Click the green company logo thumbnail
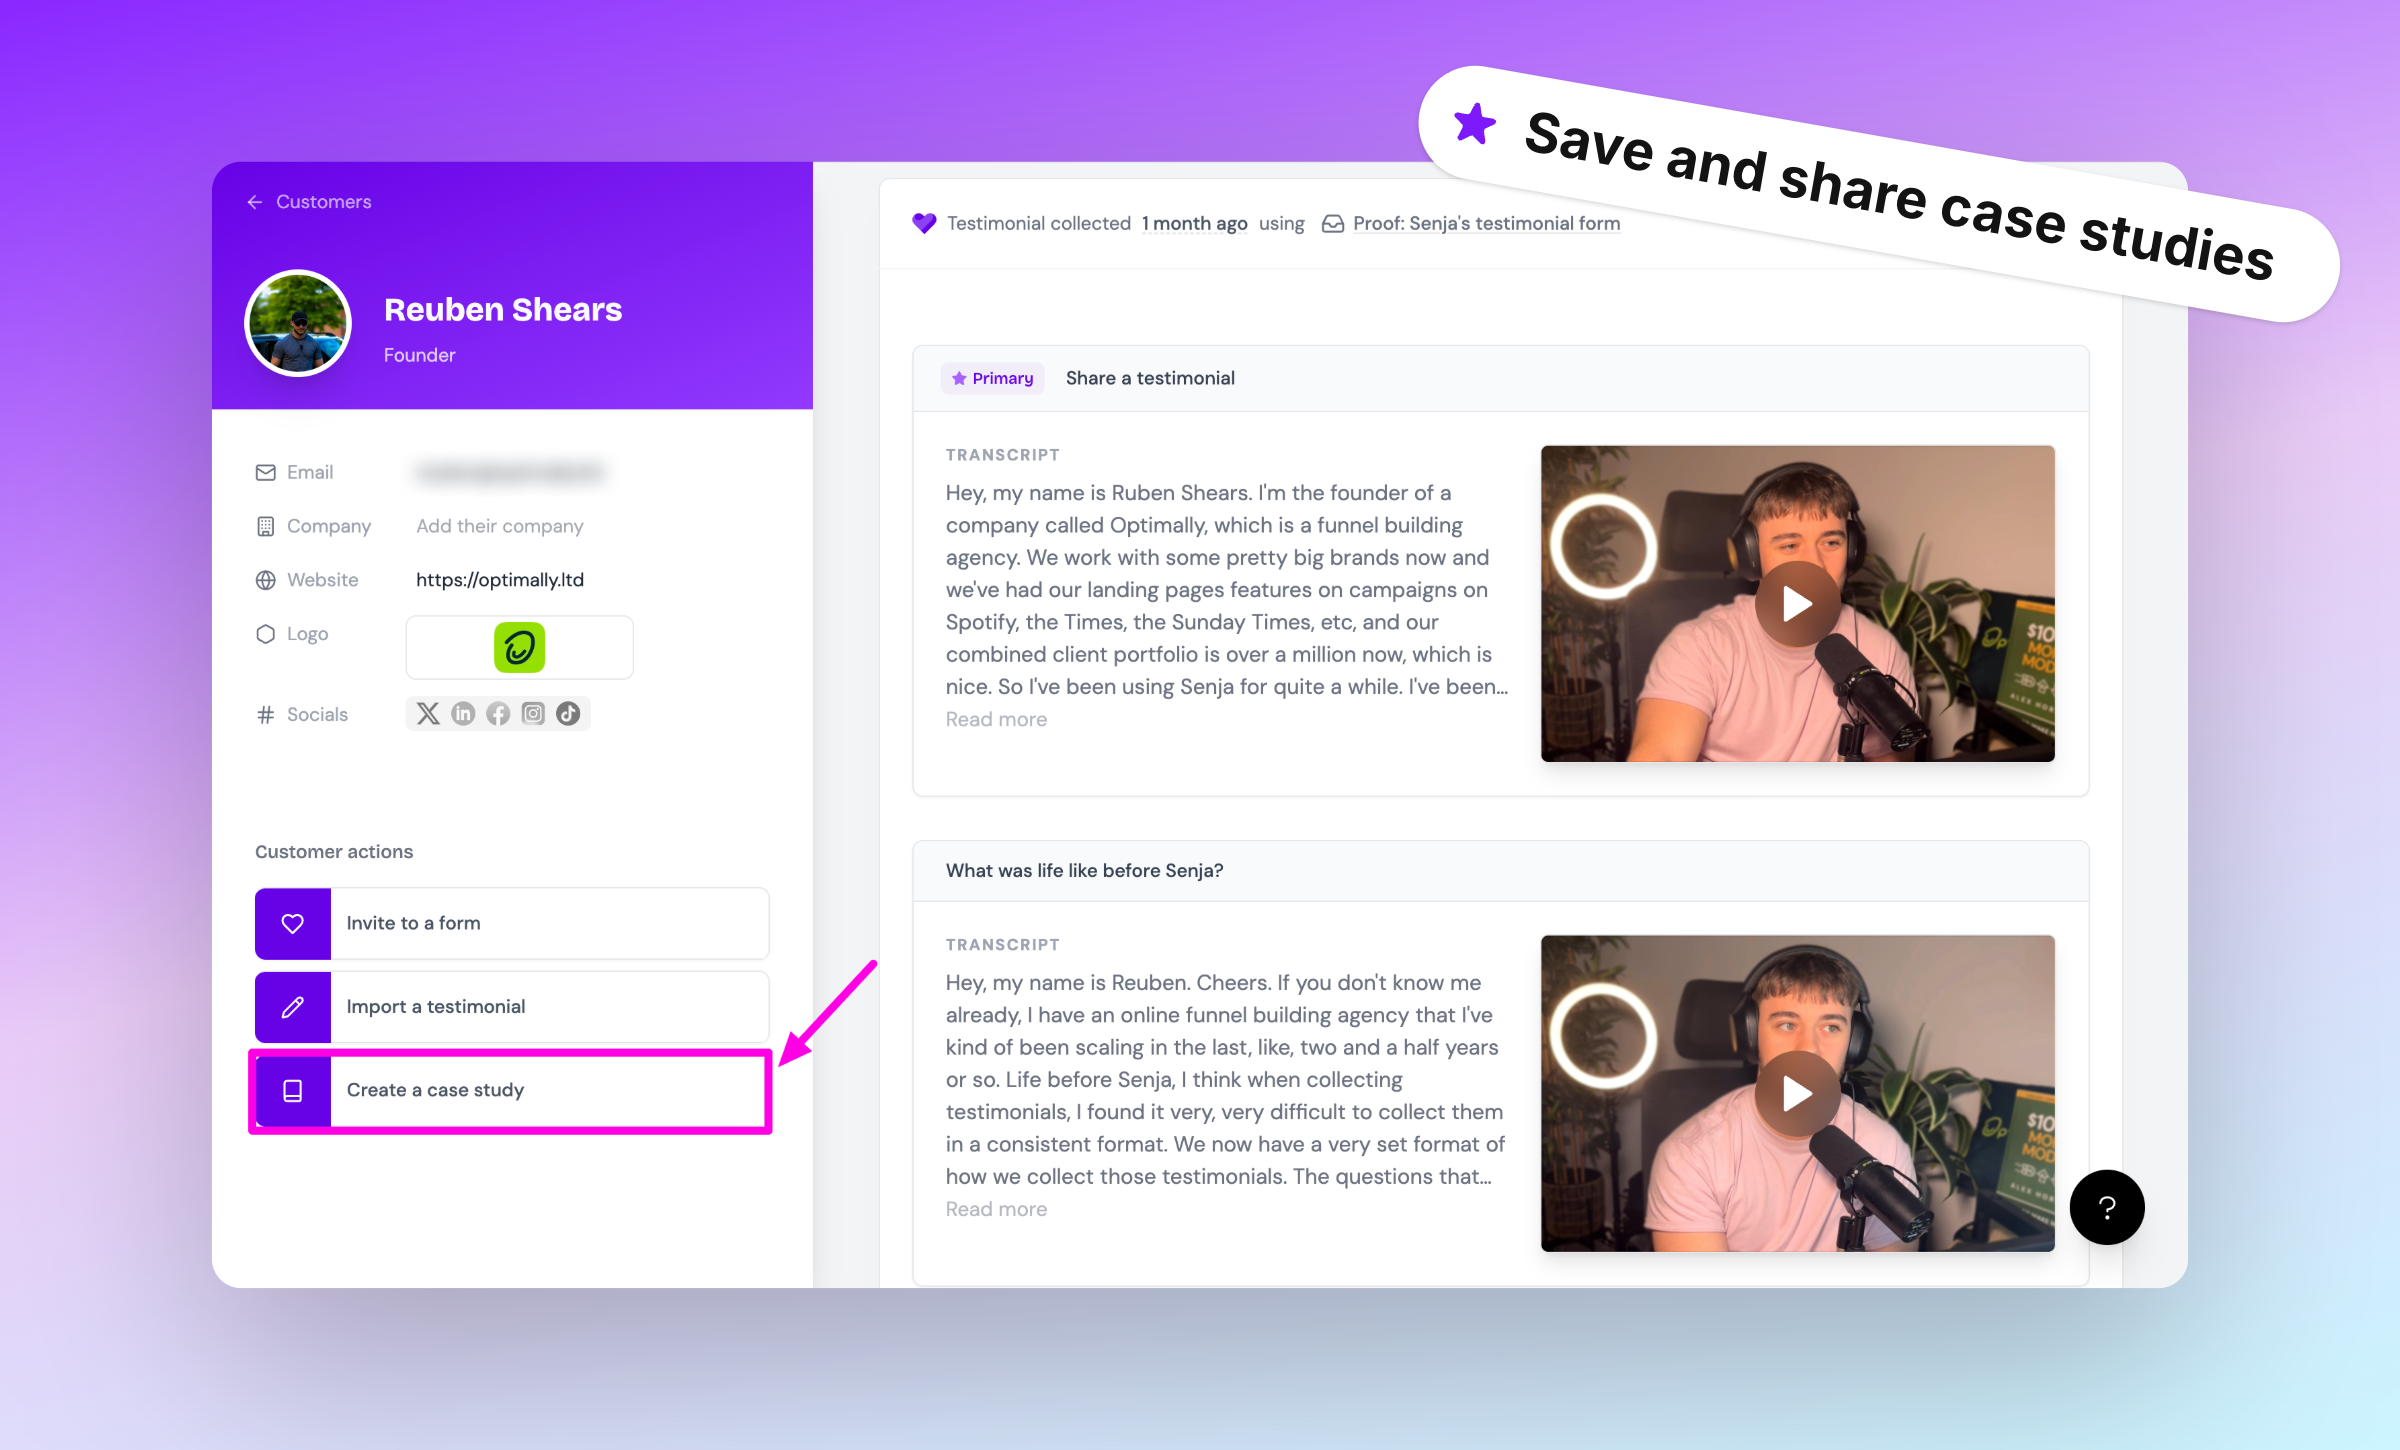This screenshot has width=2400, height=1450. (519, 648)
